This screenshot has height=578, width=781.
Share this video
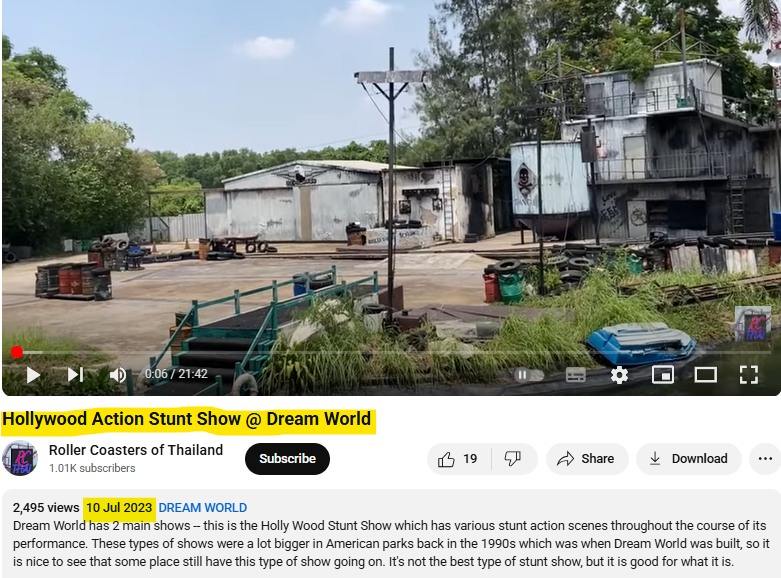click(x=587, y=458)
